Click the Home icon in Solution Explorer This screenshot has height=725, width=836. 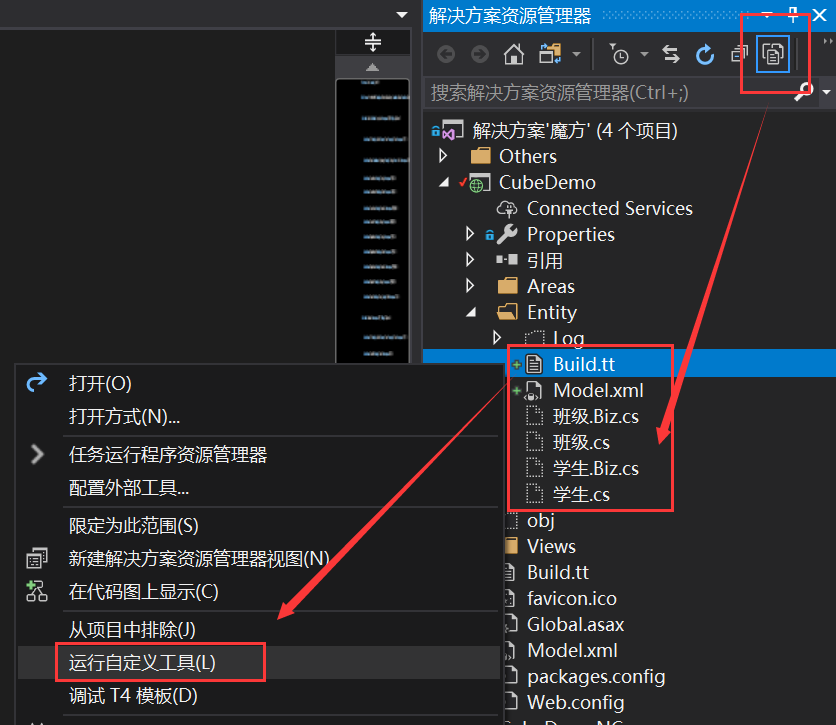point(513,55)
